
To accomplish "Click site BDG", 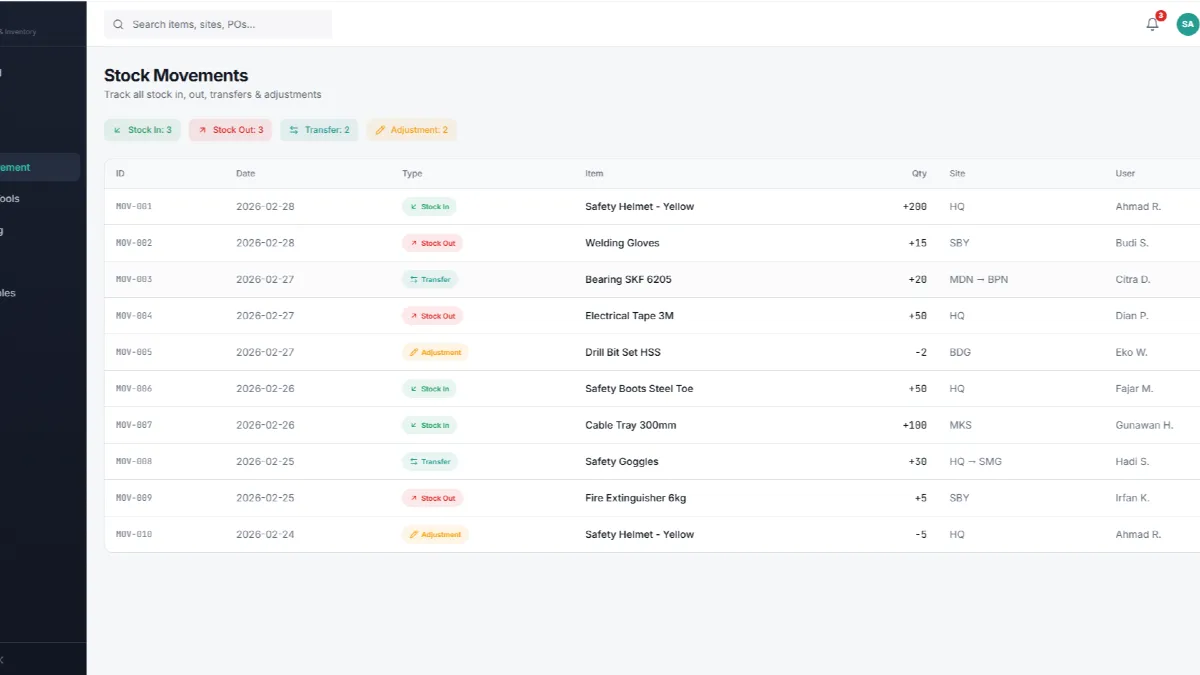I will 960,353.
